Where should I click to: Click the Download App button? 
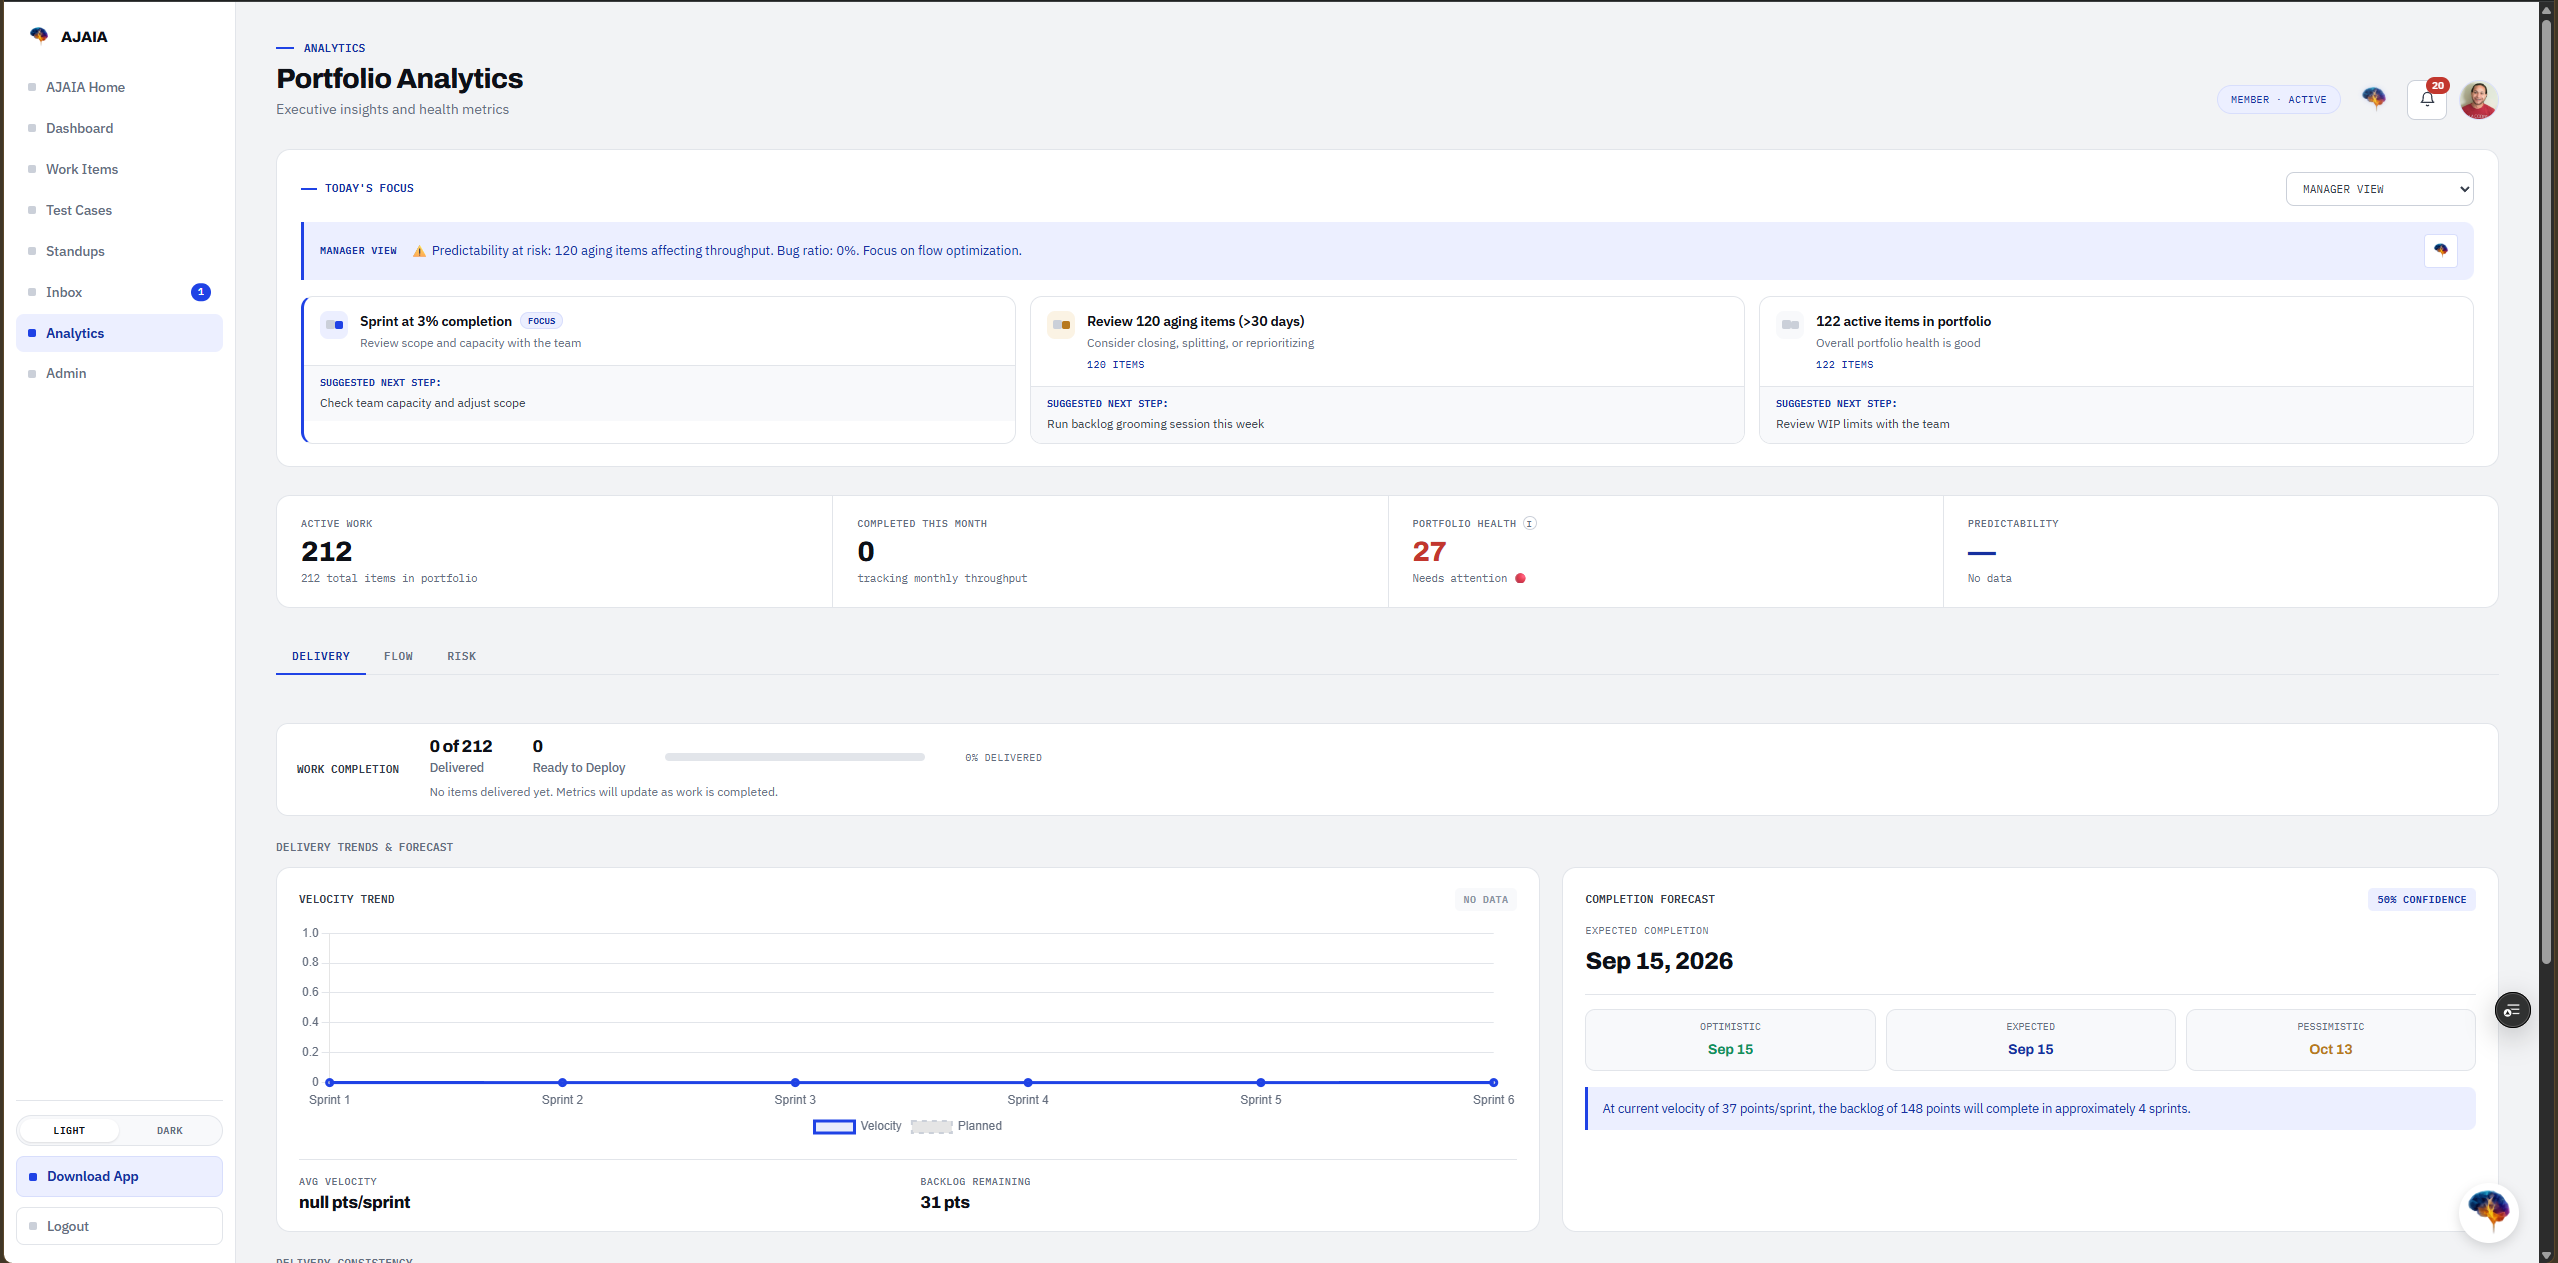click(119, 1176)
